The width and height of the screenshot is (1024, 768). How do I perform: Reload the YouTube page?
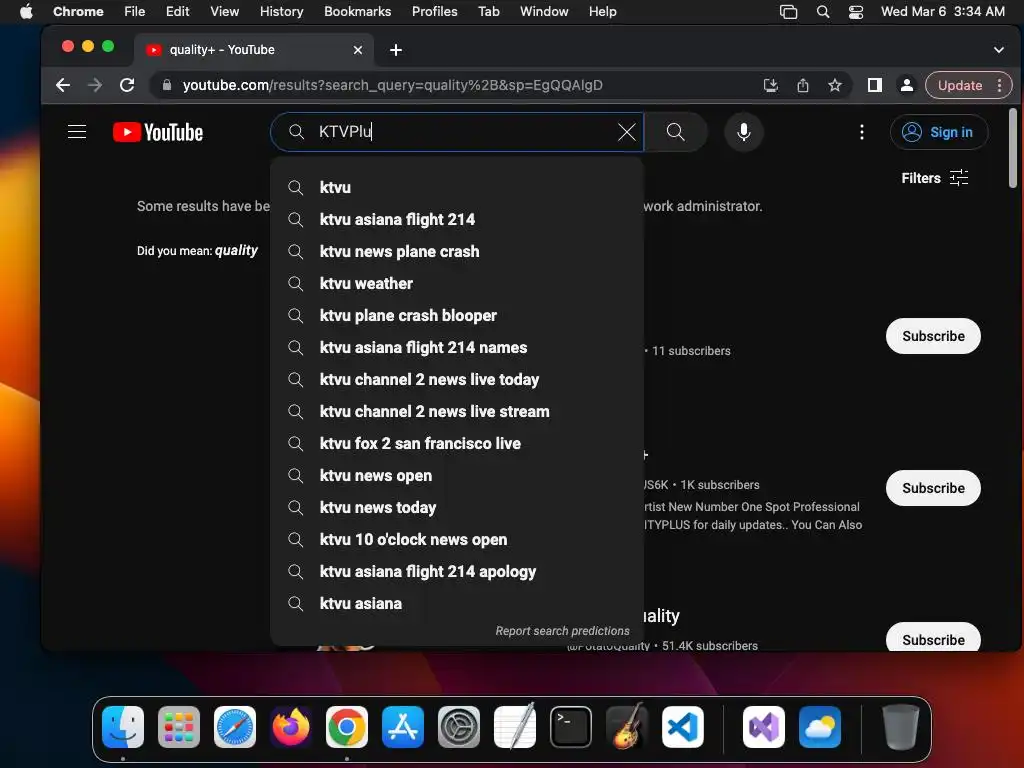pos(127,85)
